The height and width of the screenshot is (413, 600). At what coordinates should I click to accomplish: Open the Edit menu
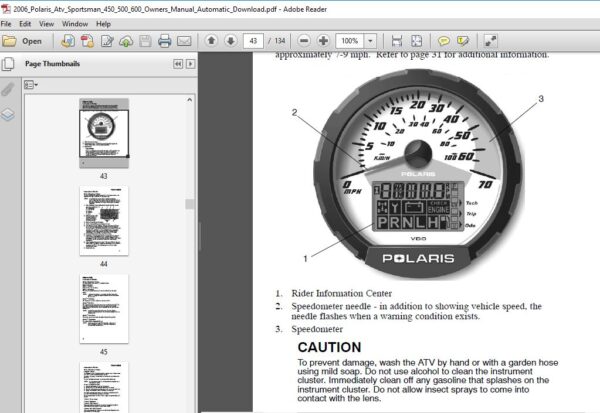pyautogui.click(x=25, y=24)
